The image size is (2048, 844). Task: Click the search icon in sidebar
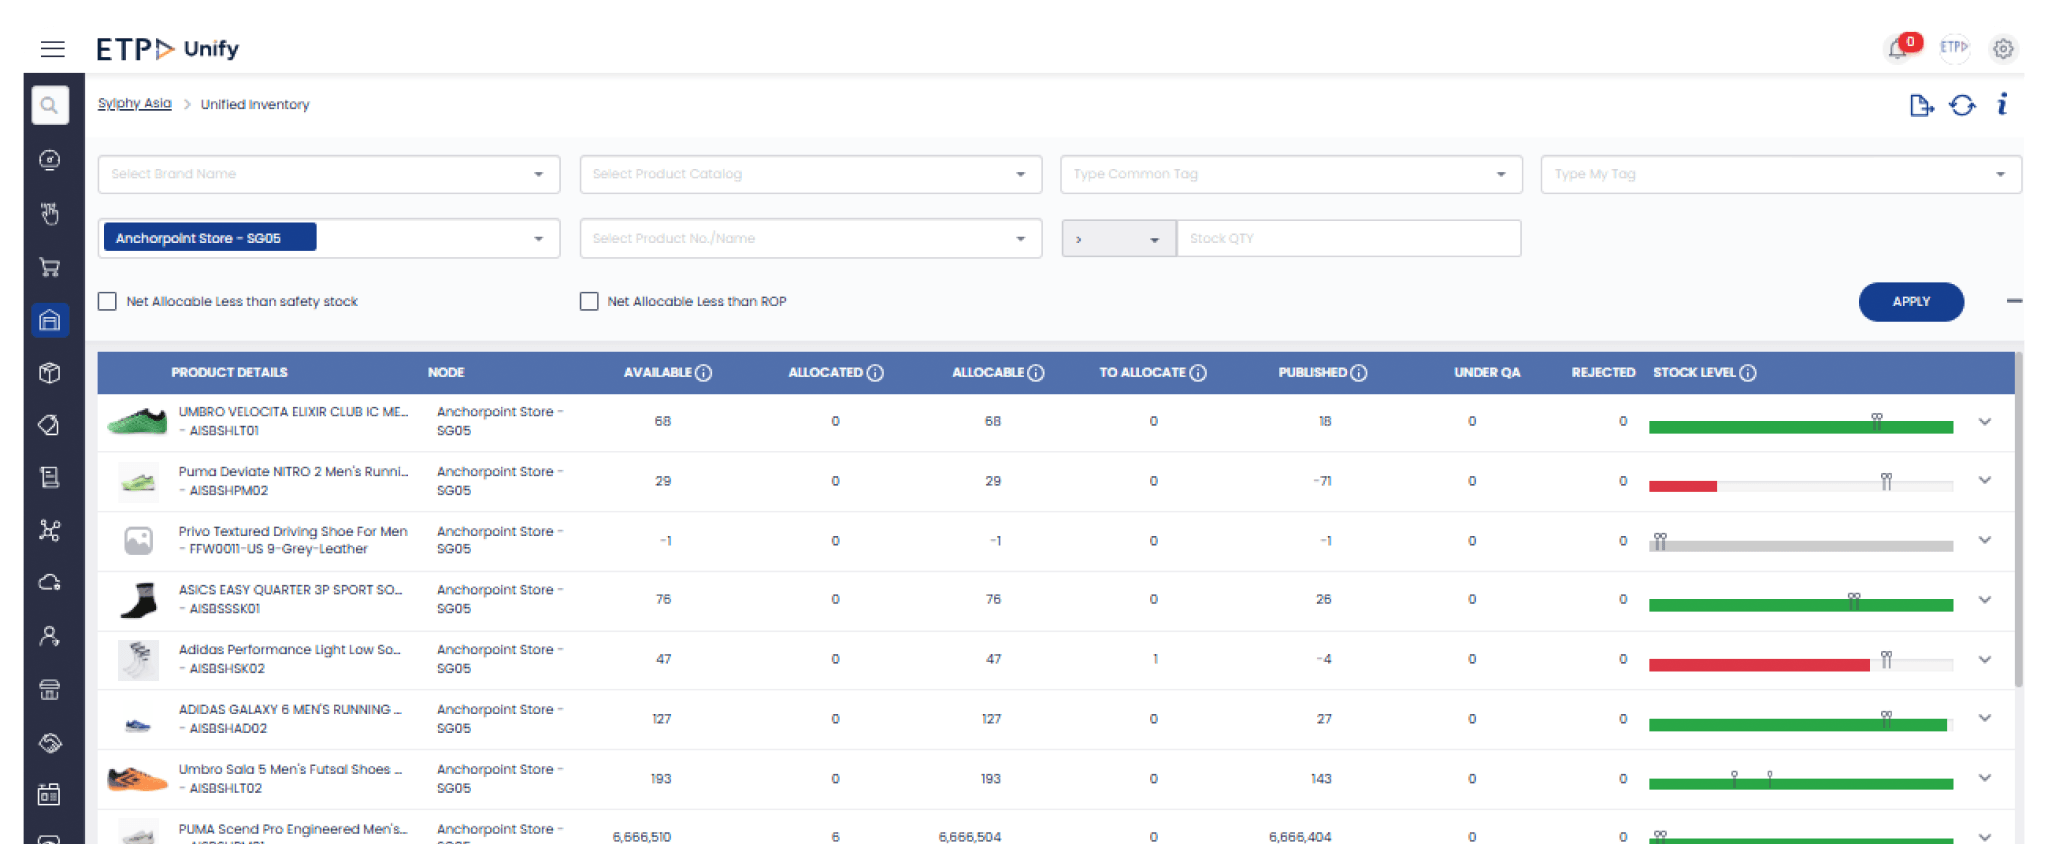tap(50, 105)
